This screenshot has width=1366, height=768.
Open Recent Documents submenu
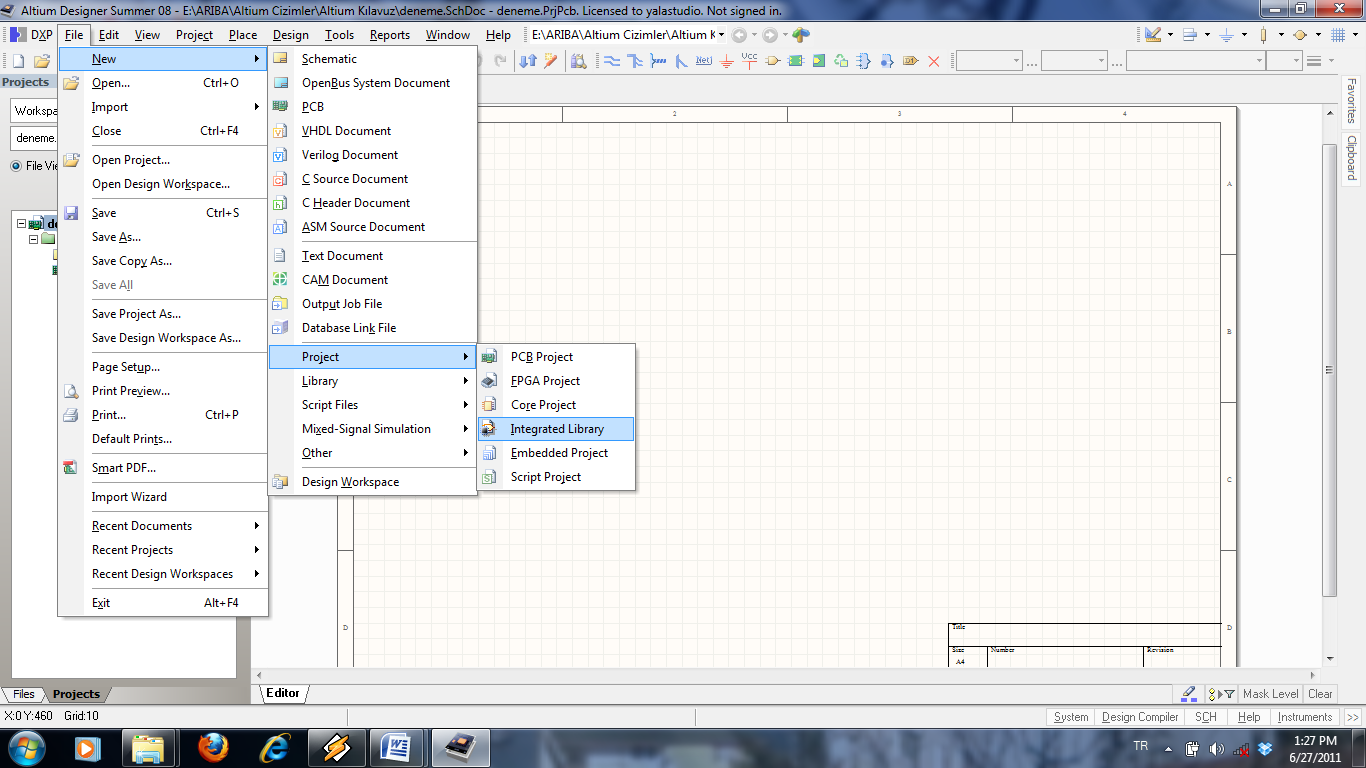tap(163, 526)
